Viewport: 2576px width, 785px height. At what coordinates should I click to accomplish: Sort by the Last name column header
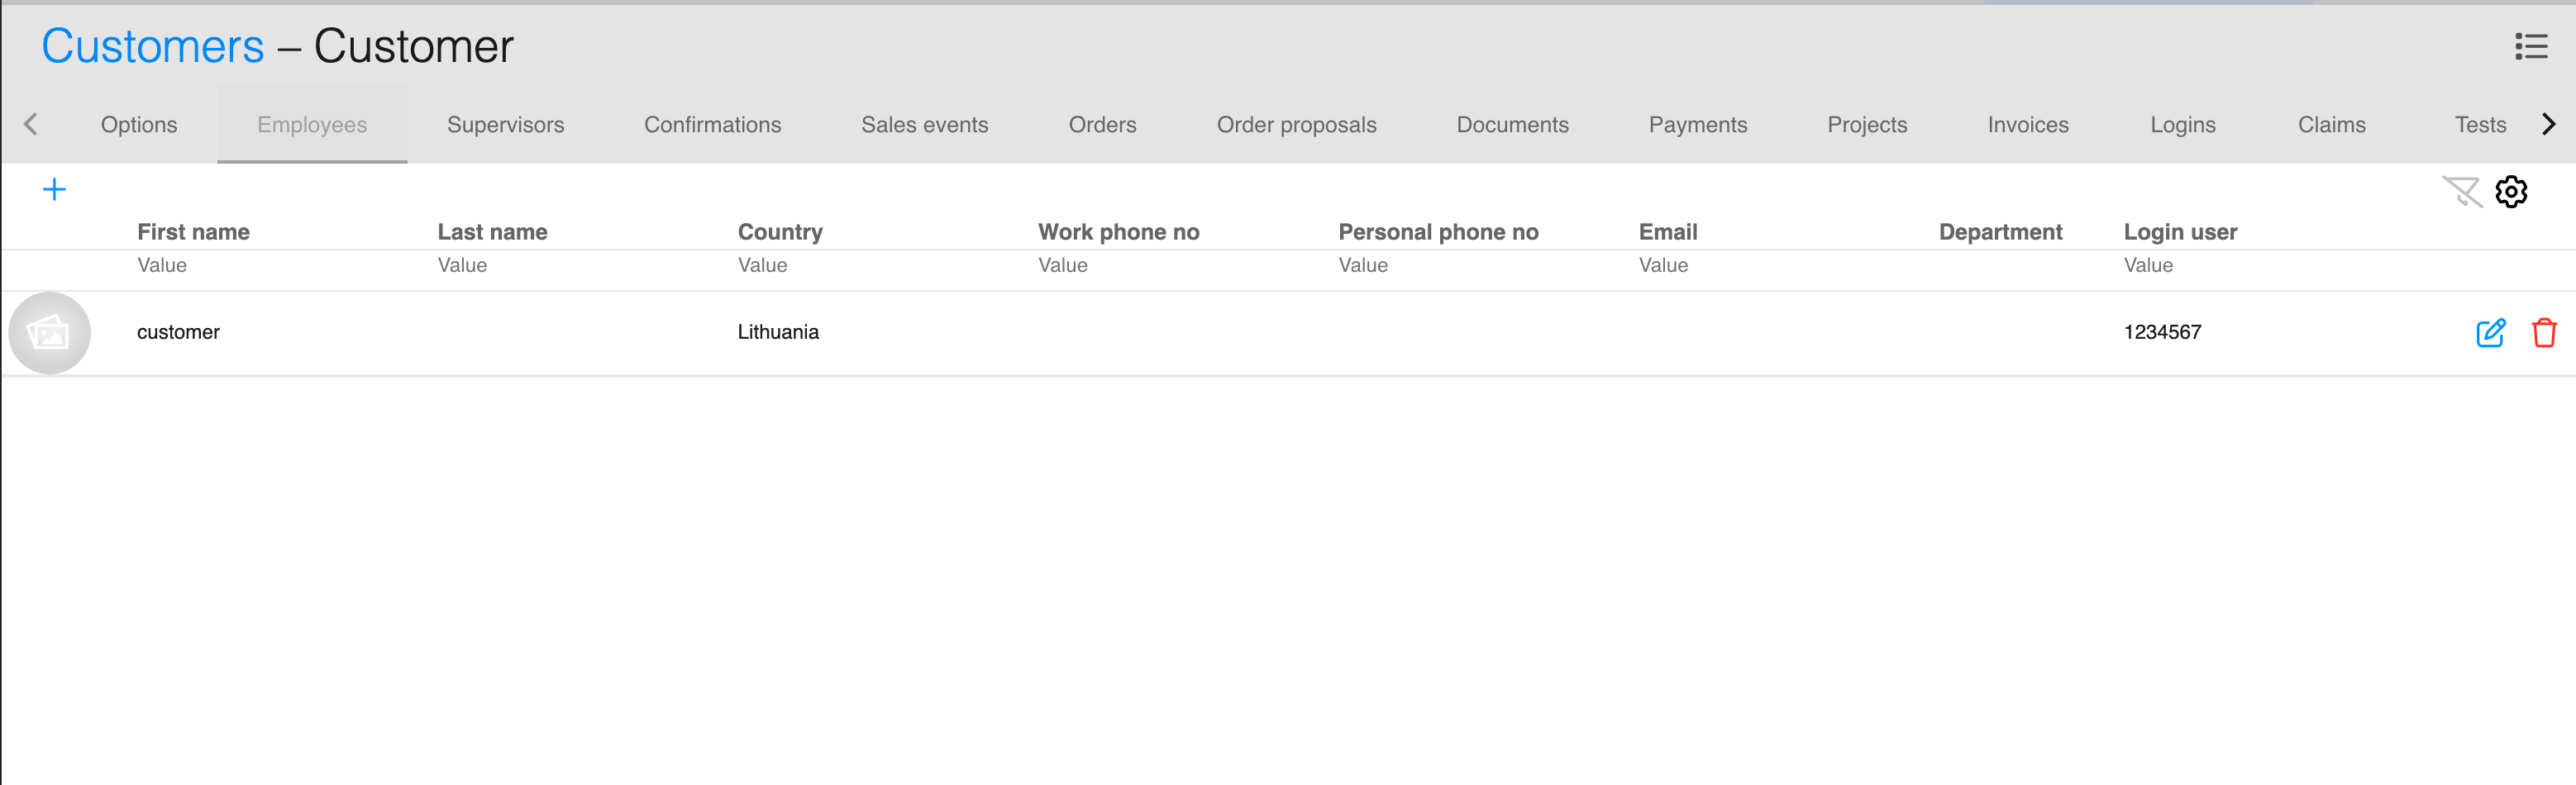click(492, 232)
